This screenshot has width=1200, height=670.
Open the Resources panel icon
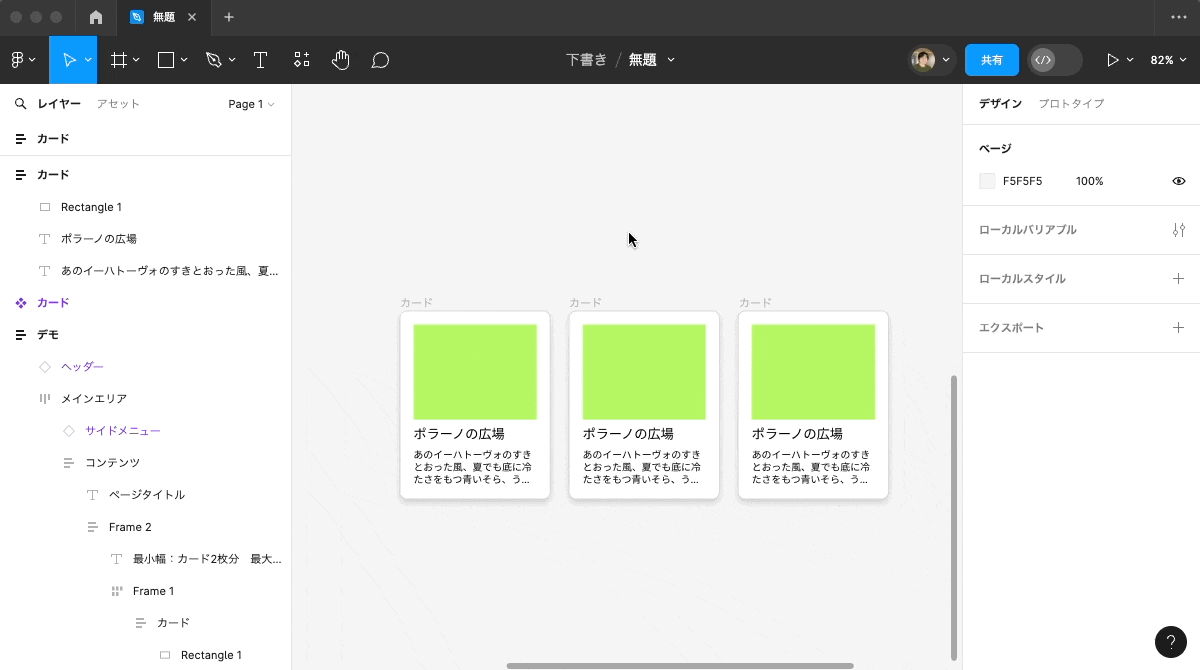click(x=301, y=60)
